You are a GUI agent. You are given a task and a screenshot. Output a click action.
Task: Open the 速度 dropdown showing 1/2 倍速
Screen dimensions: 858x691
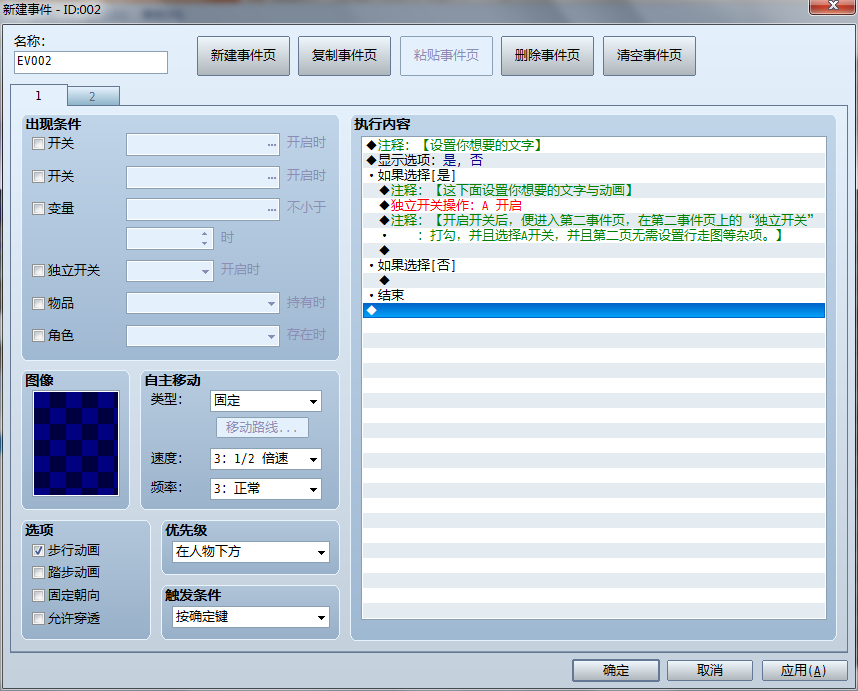pyautogui.click(x=265, y=459)
